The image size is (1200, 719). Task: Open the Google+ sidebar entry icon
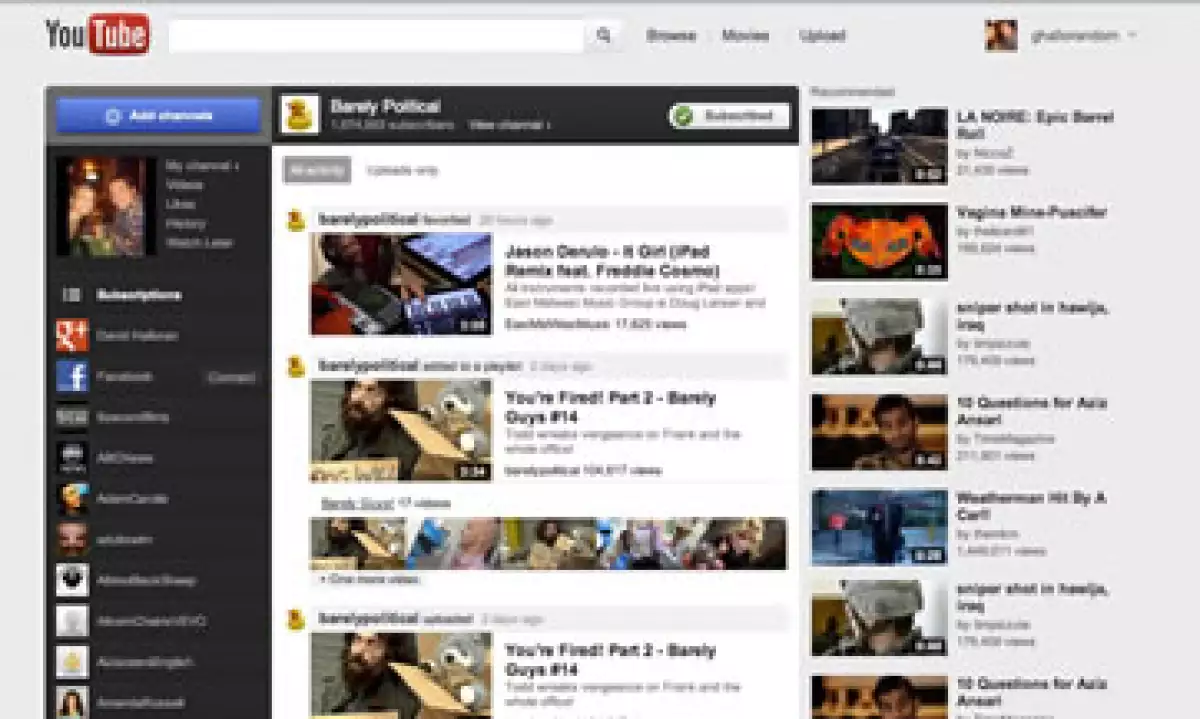click(x=72, y=336)
